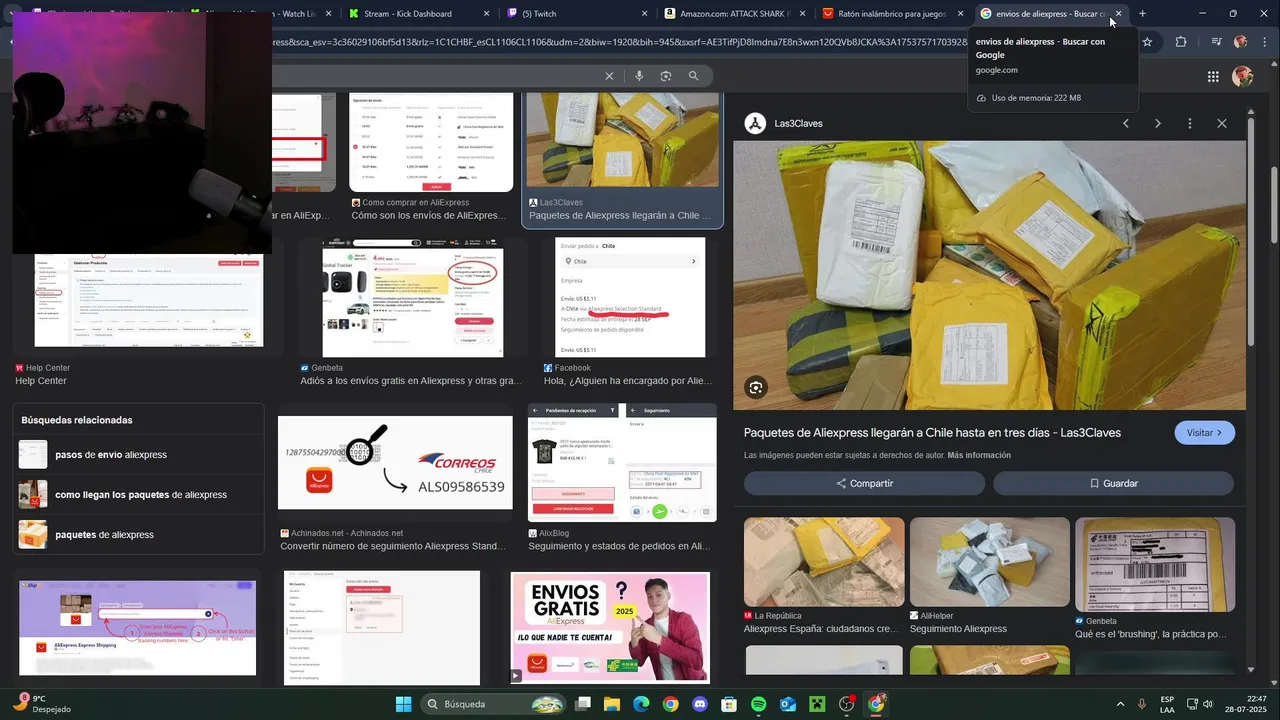Open OBS Studio from taskbar
The width and height of the screenshot is (1280, 720).
847,704
